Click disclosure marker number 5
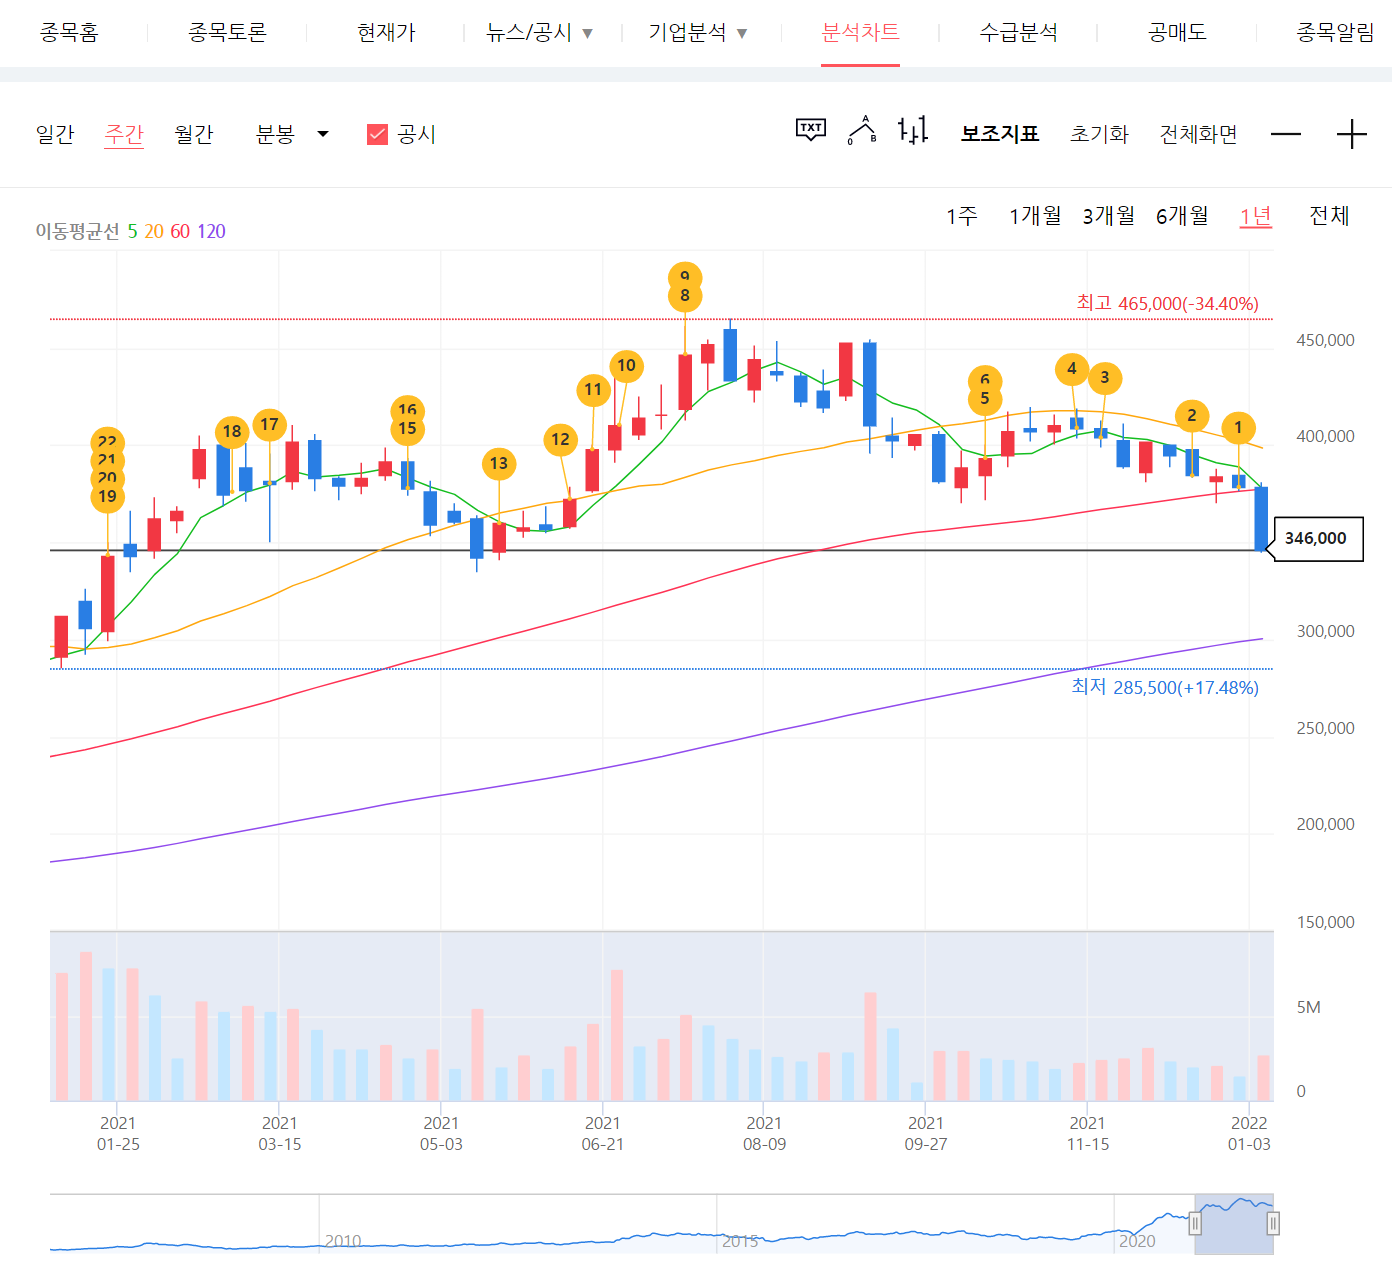 click(x=985, y=399)
